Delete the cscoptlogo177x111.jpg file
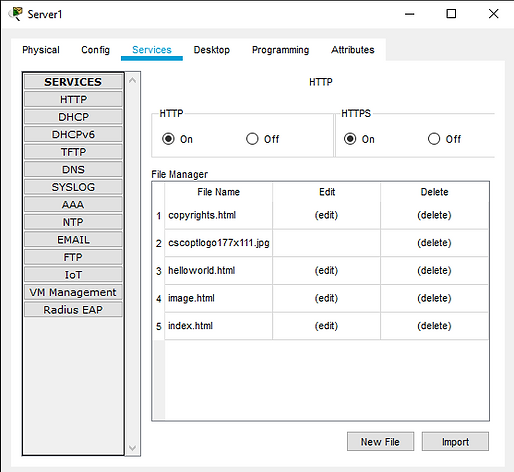Screen dimensions: 514x472 (x=434, y=243)
